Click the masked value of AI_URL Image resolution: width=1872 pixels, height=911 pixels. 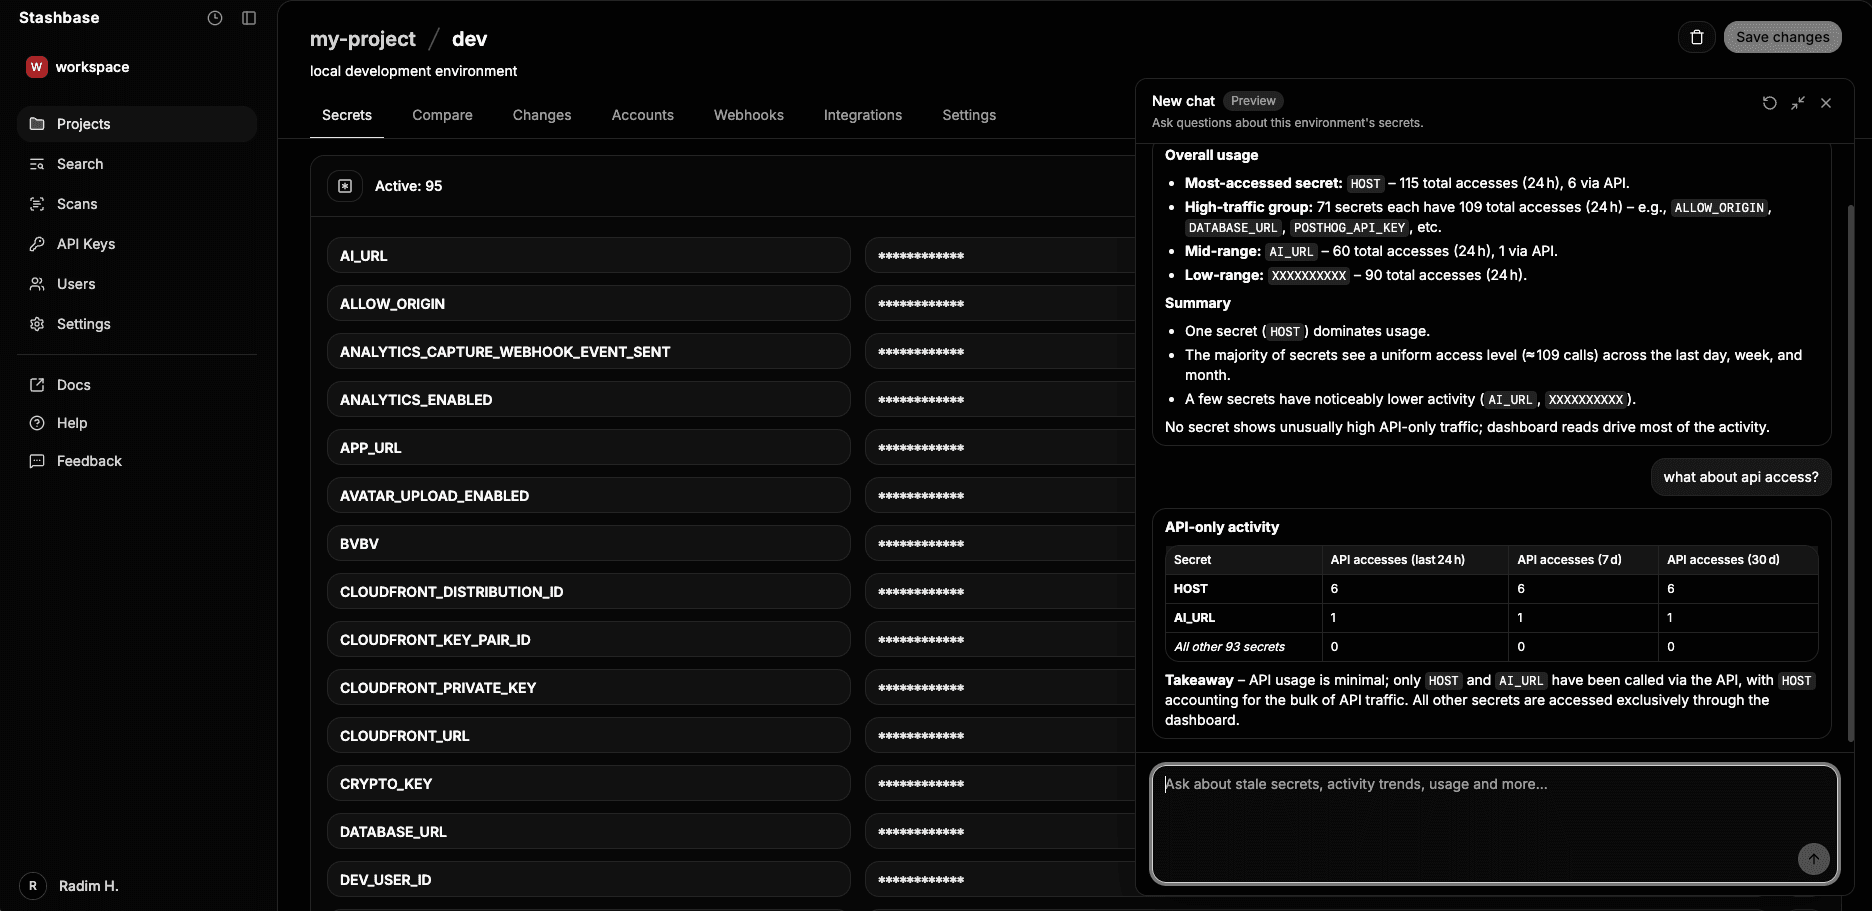pos(1000,255)
